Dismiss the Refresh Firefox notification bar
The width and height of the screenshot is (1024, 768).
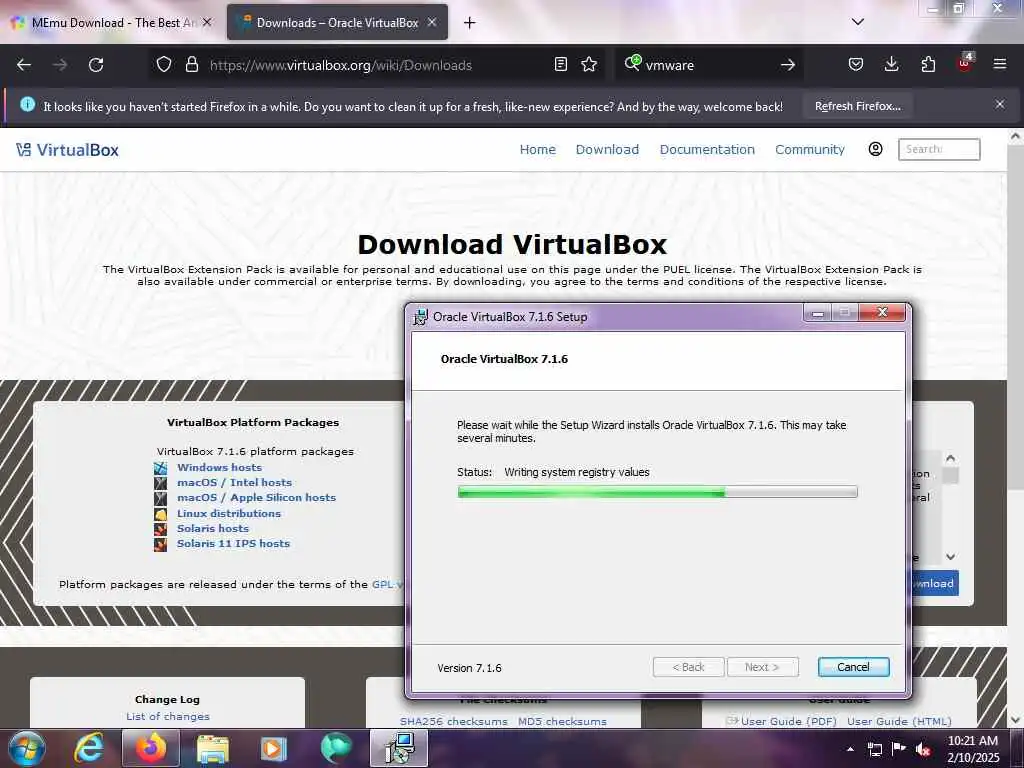coord(1000,104)
